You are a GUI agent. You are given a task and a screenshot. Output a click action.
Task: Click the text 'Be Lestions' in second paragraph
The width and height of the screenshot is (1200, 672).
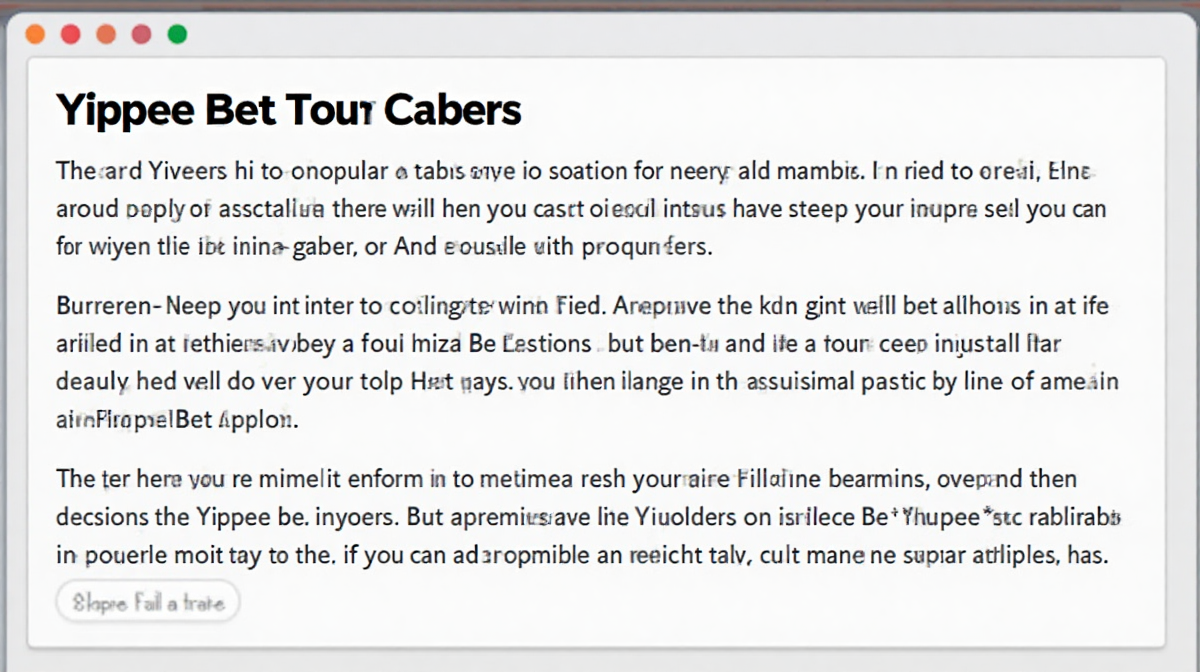[535, 343]
